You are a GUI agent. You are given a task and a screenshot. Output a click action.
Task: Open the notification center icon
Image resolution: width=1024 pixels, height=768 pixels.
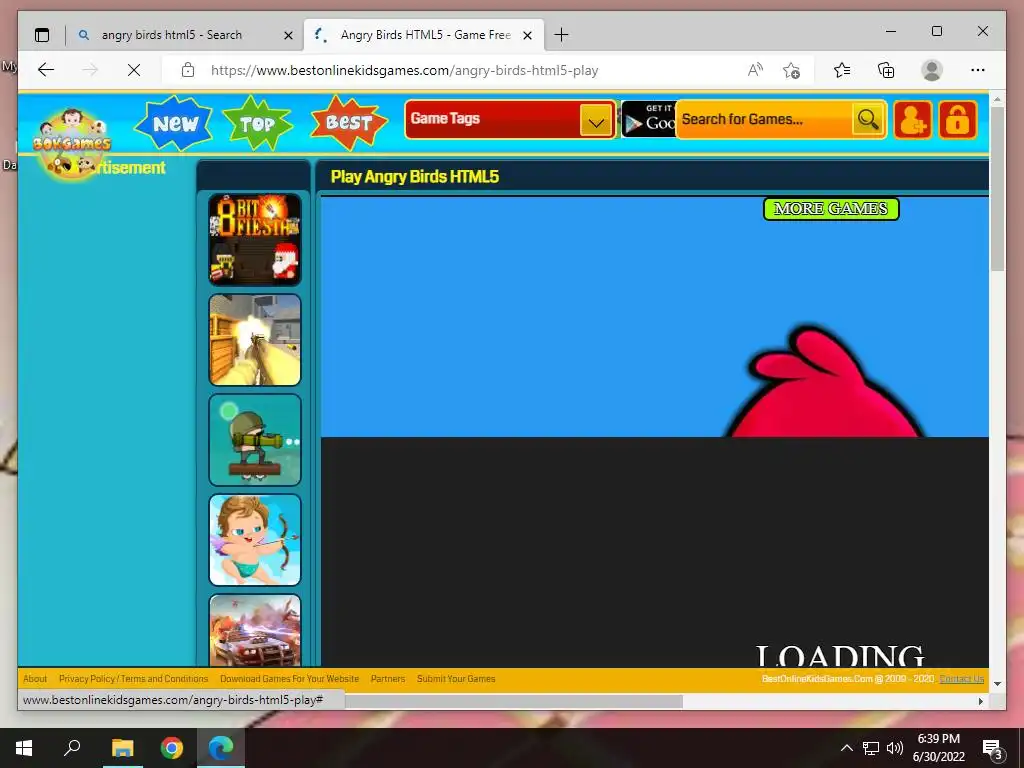click(x=992, y=748)
